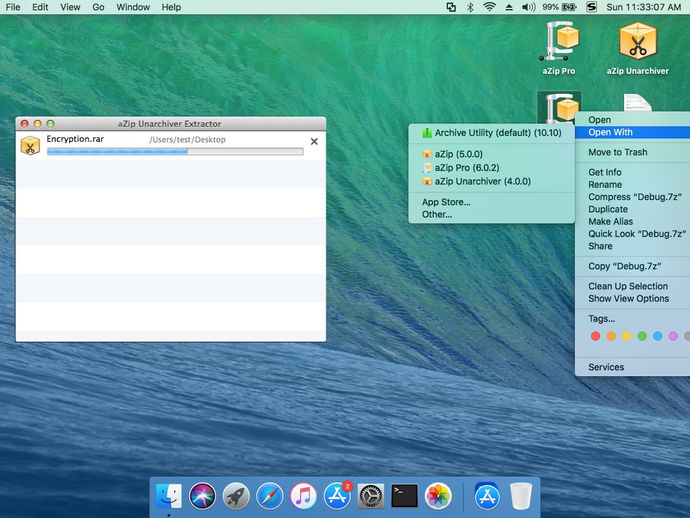The image size is (690, 518).
Task: Select App Store... in the submenu
Action: tap(492, 202)
